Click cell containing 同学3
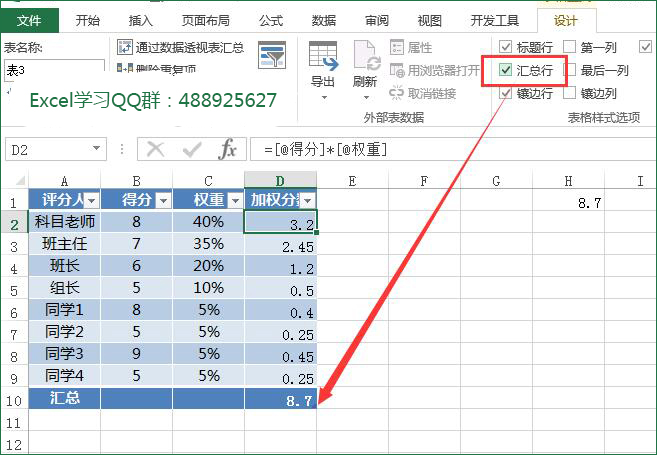 [x=65, y=354]
